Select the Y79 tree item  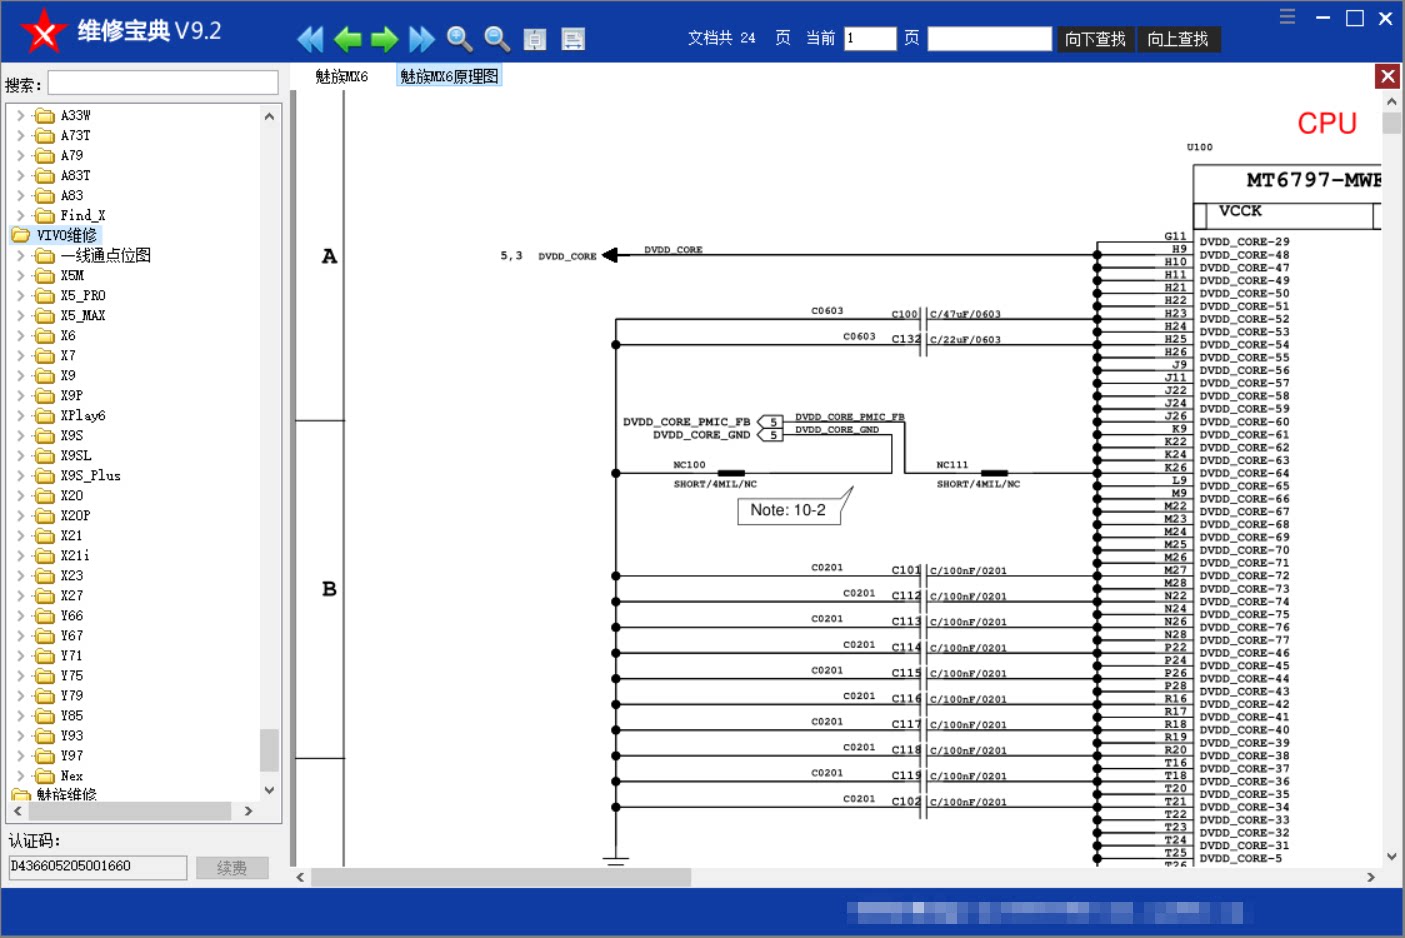[72, 696]
